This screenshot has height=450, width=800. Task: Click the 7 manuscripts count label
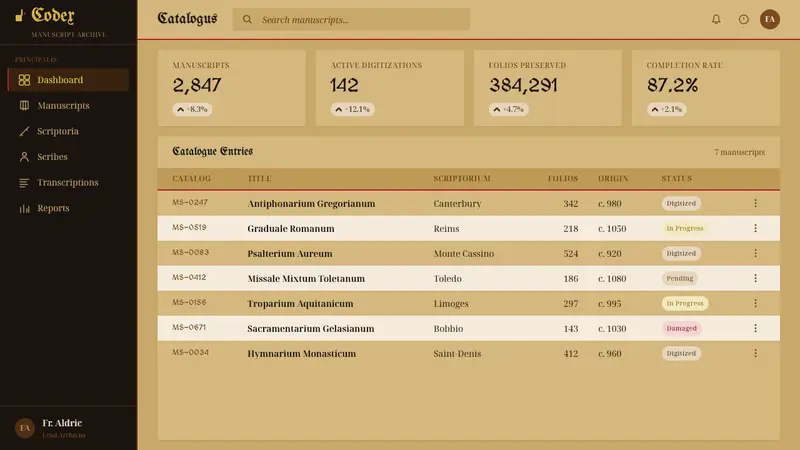coord(739,152)
